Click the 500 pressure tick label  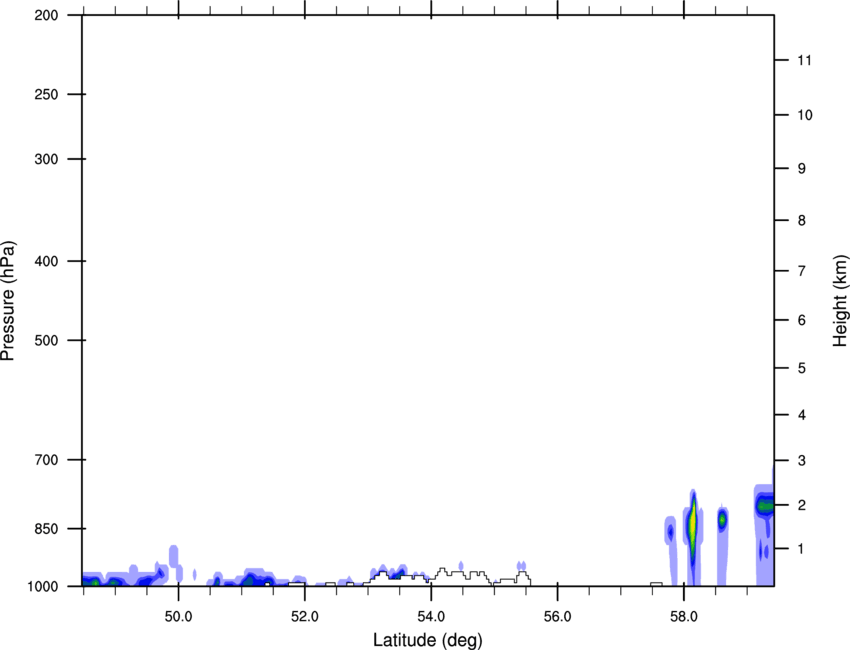(x=46, y=340)
